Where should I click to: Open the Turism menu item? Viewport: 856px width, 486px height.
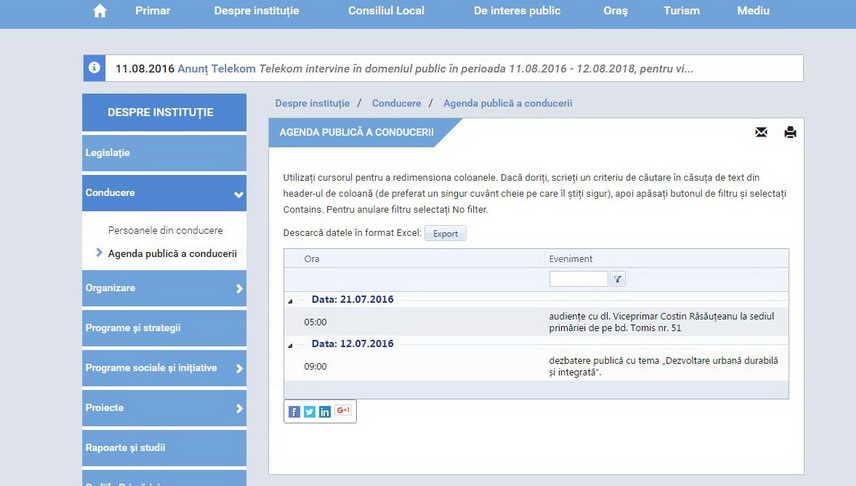(681, 11)
